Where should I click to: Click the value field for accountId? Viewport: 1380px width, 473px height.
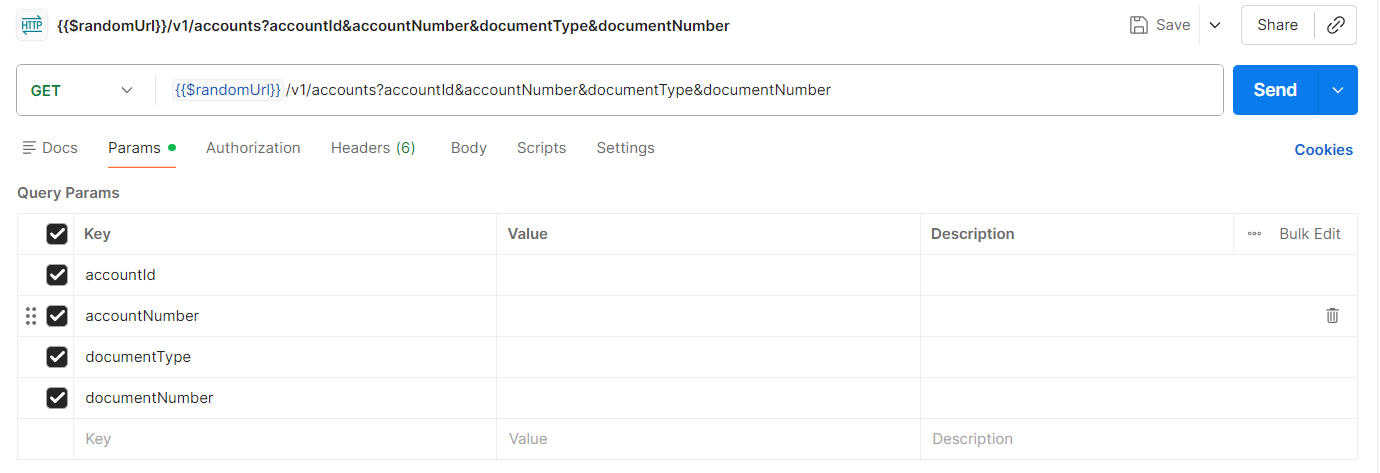click(x=708, y=275)
